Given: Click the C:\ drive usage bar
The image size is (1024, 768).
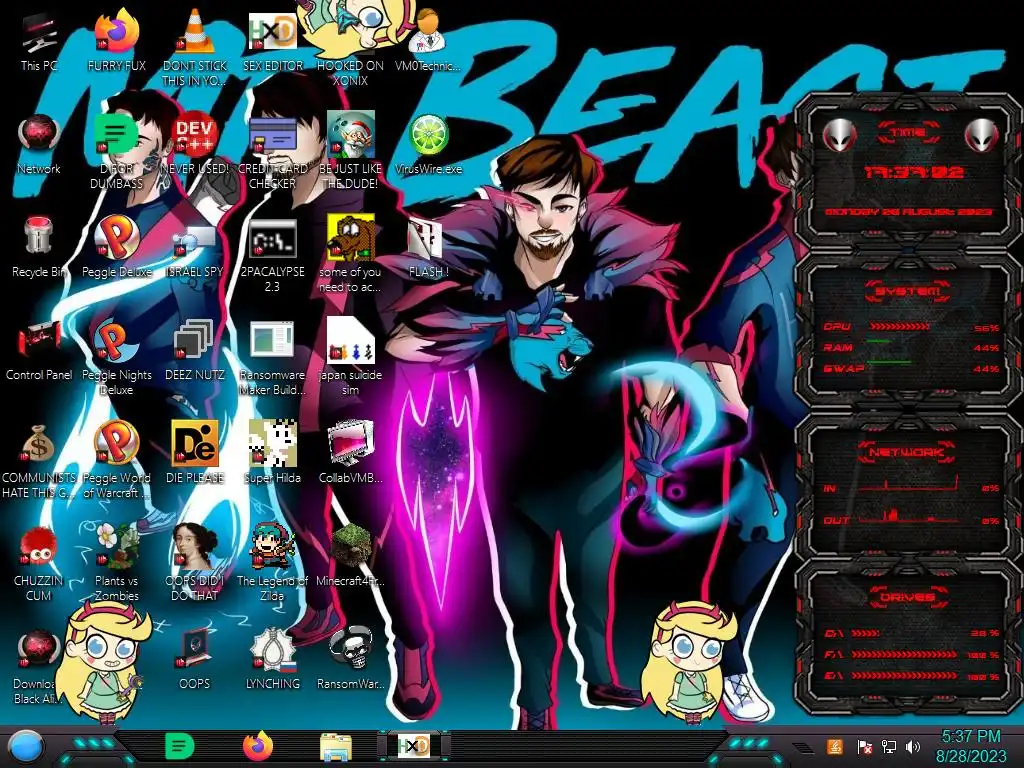Looking at the screenshot, I should coord(867,633).
